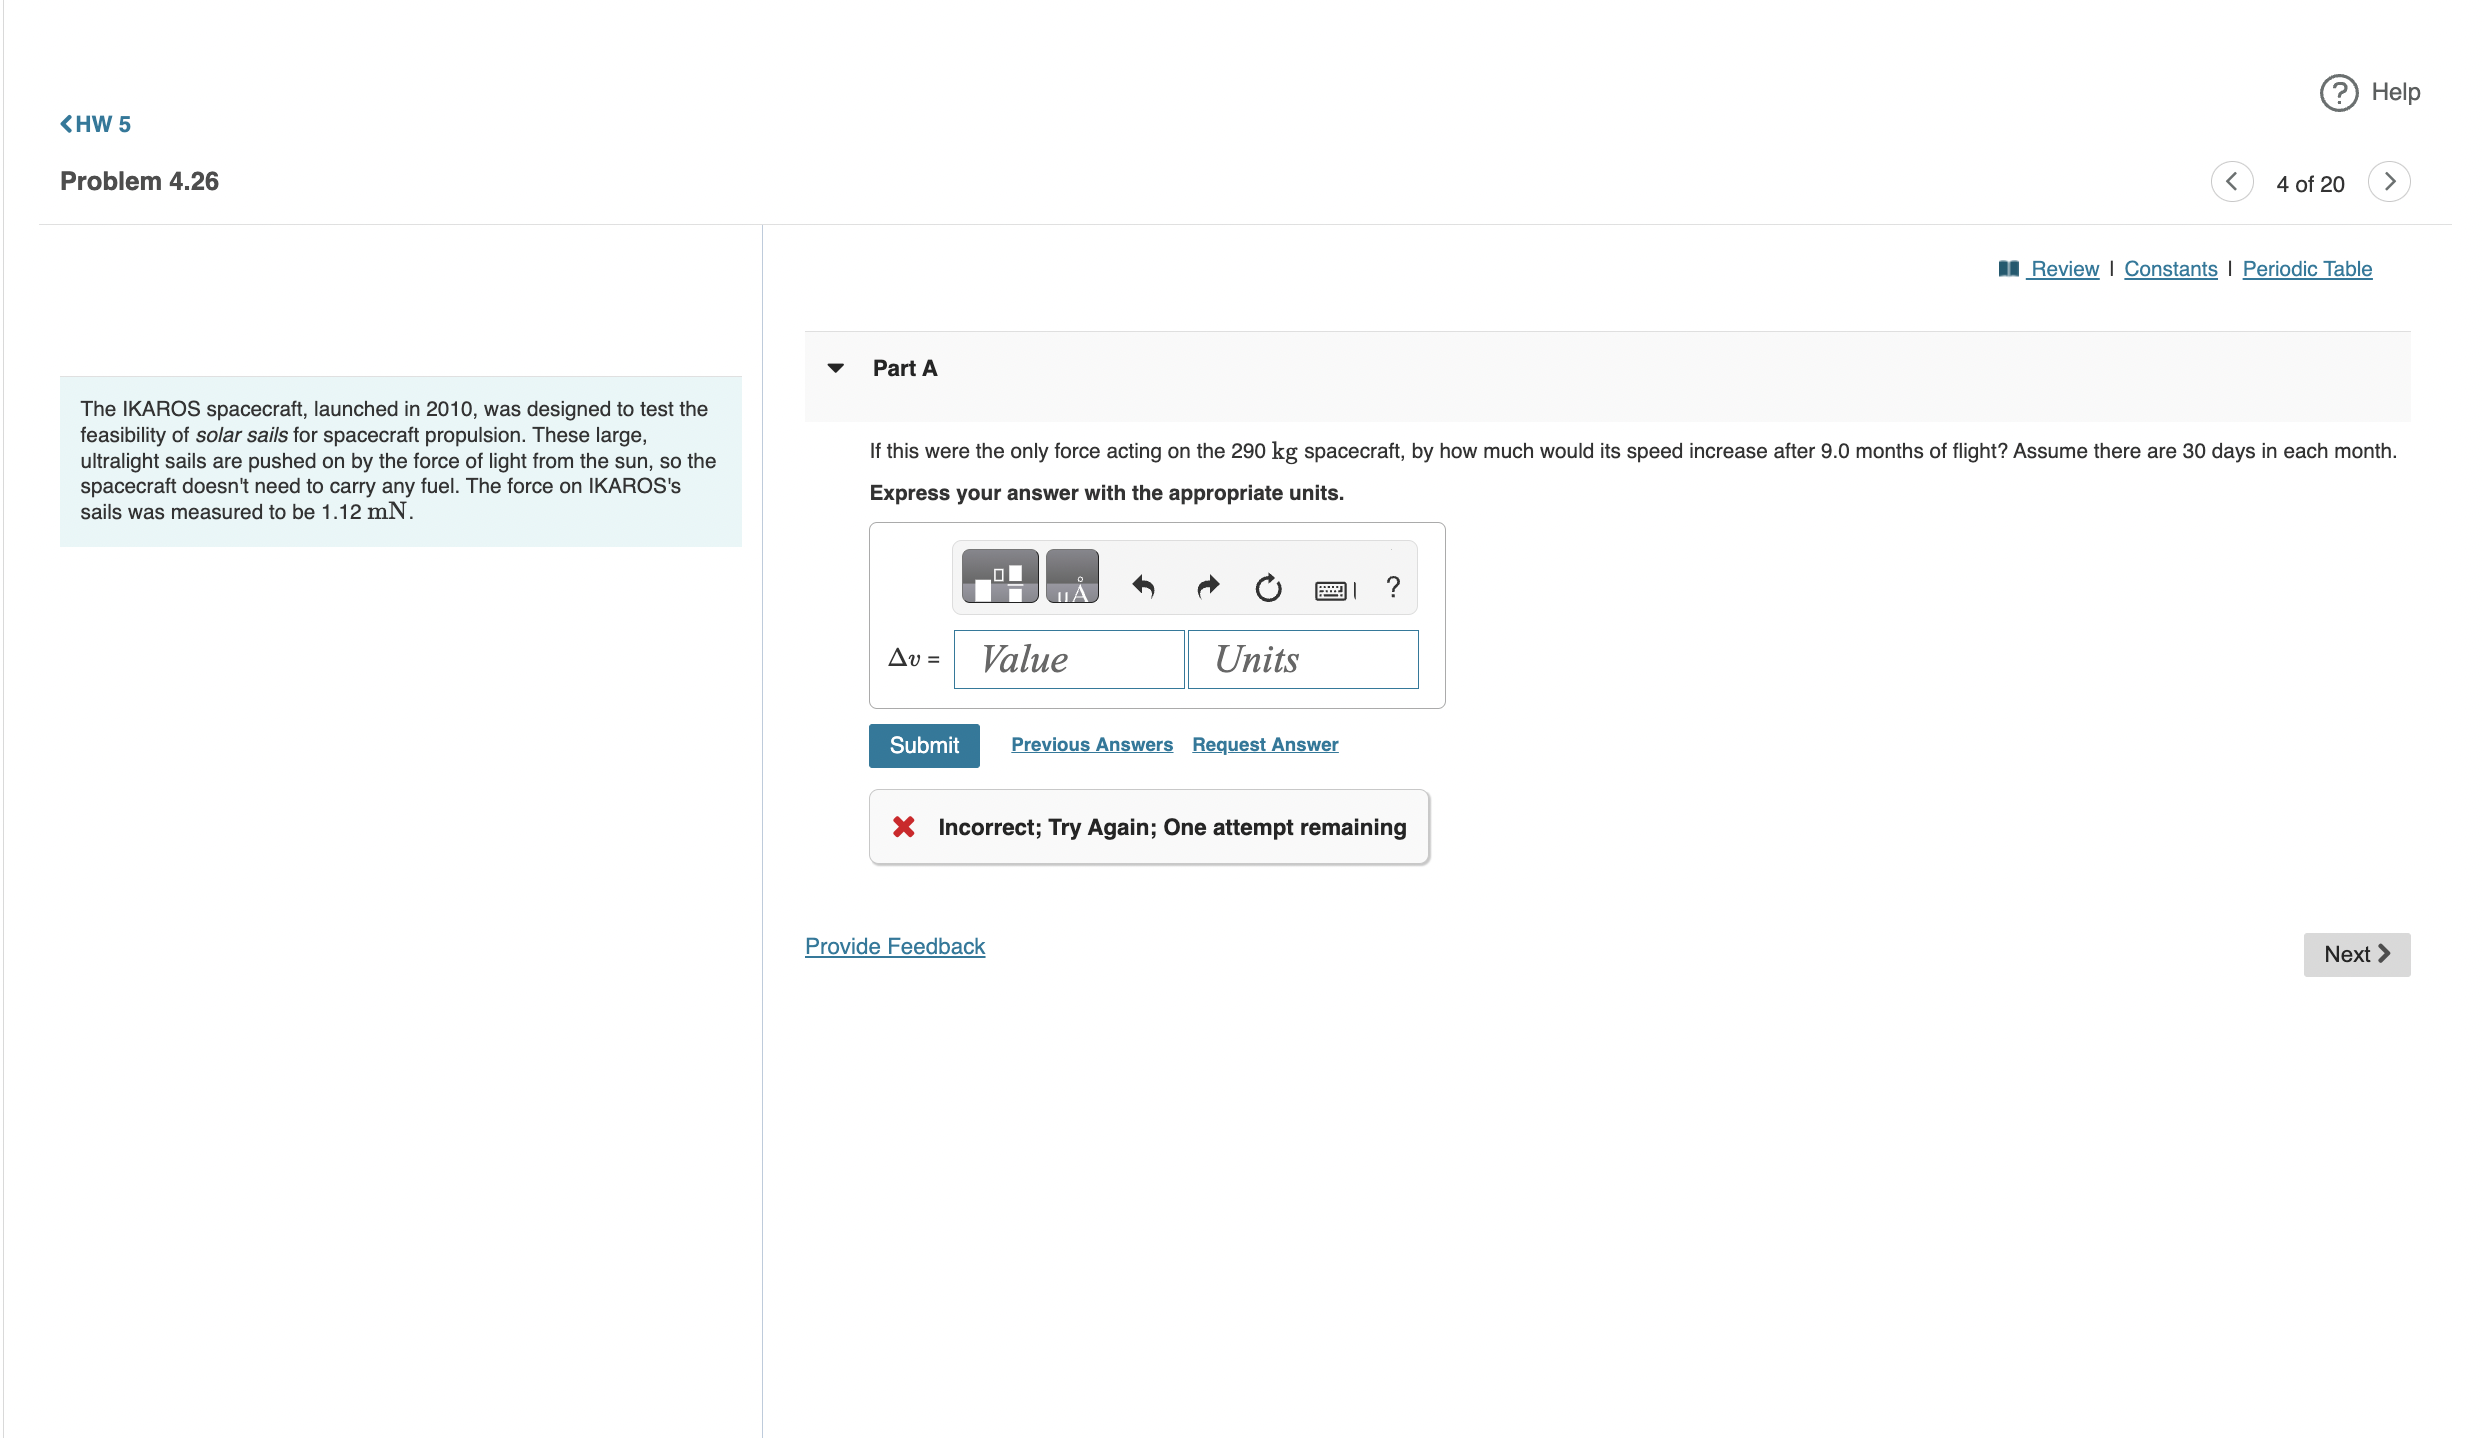Click the templates icon in answer toolbar

pyautogui.click(x=999, y=577)
